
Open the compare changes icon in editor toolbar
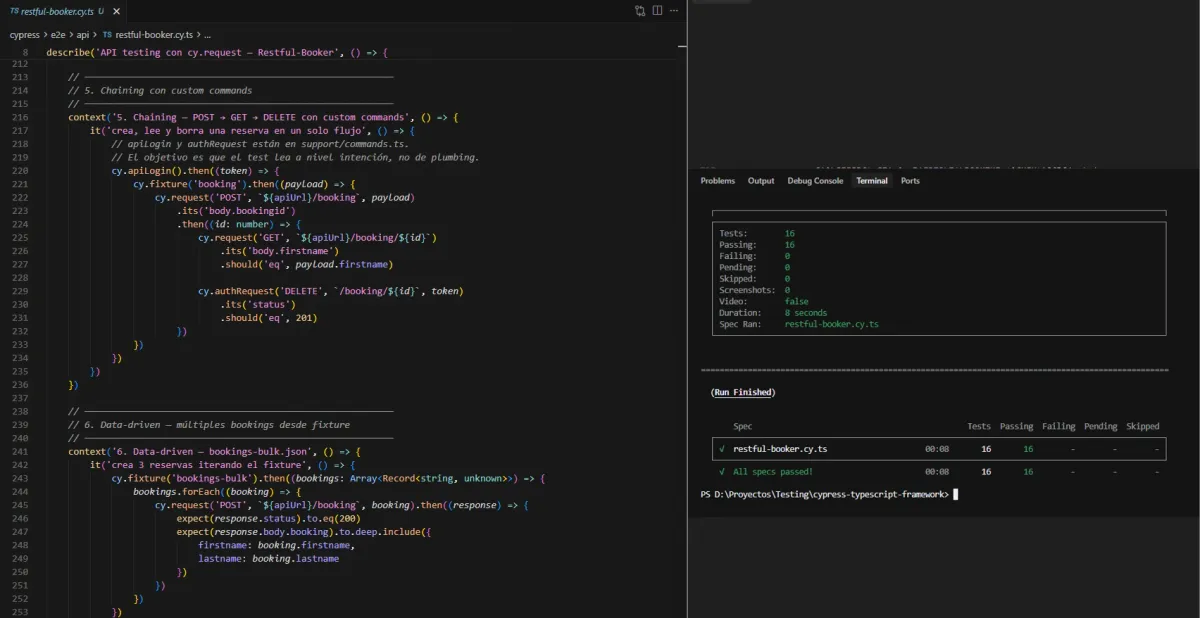click(640, 11)
